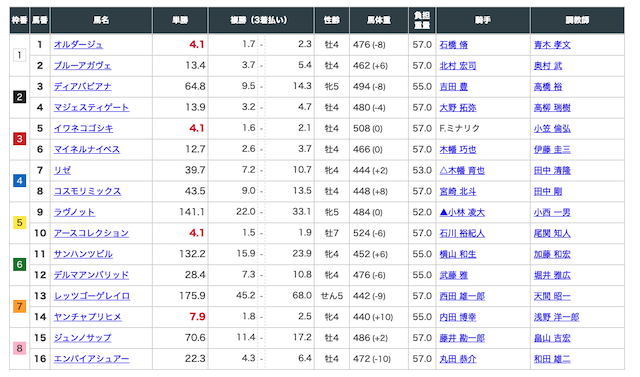Open horse ヤンチャプリヒメ link
This screenshot has height=377, width=640.
coord(87,317)
